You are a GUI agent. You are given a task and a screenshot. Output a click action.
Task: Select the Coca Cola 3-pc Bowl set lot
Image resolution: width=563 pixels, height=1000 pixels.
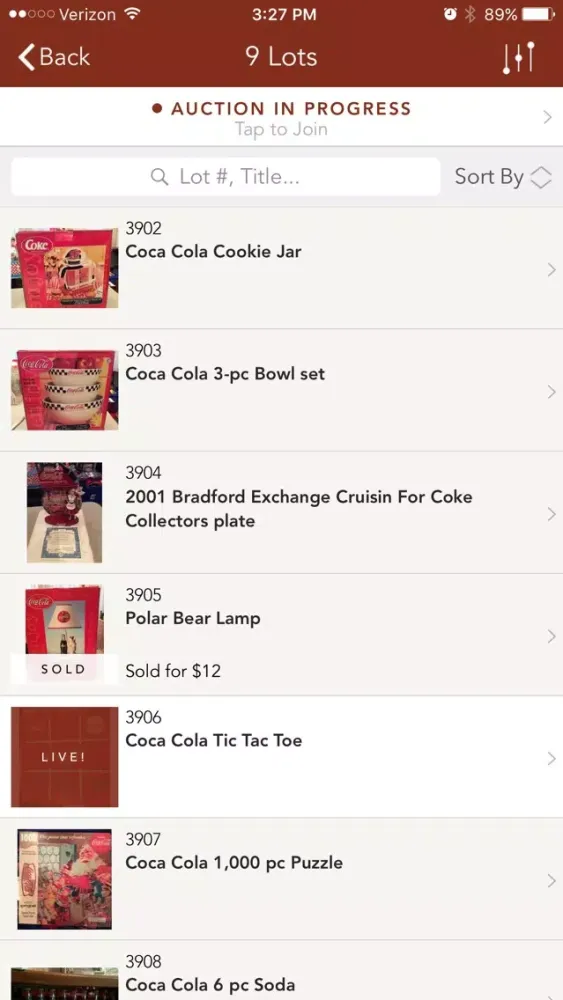[281, 390]
